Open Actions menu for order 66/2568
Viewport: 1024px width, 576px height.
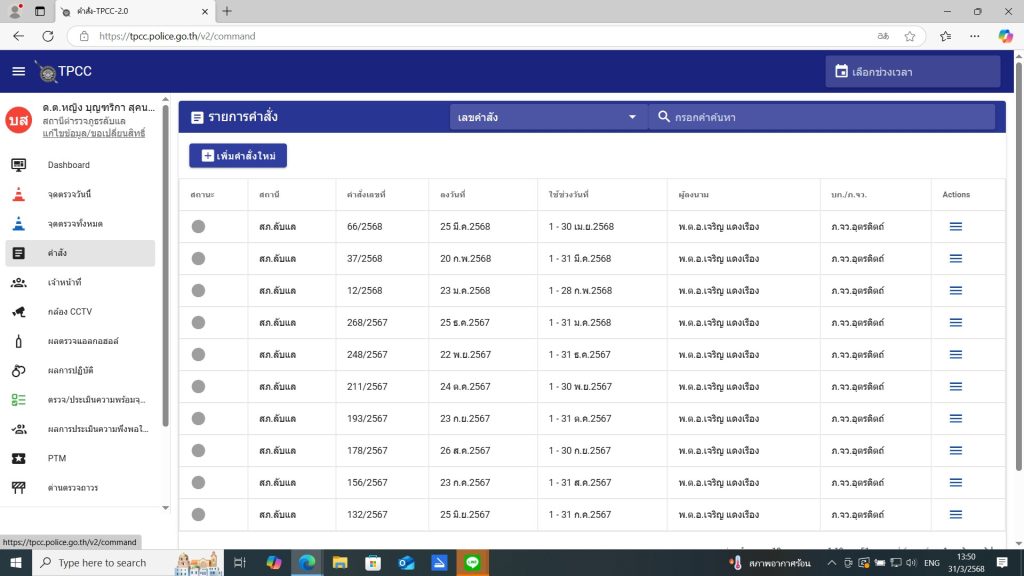(955, 227)
